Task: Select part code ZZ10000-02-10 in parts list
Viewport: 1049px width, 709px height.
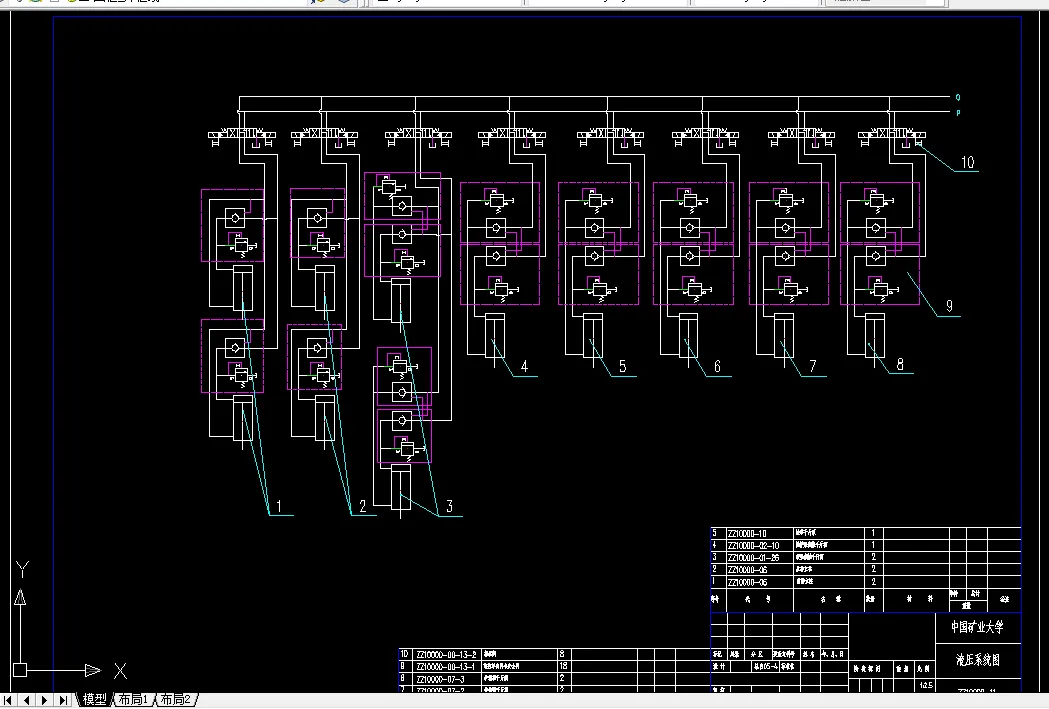Action: tap(753, 546)
